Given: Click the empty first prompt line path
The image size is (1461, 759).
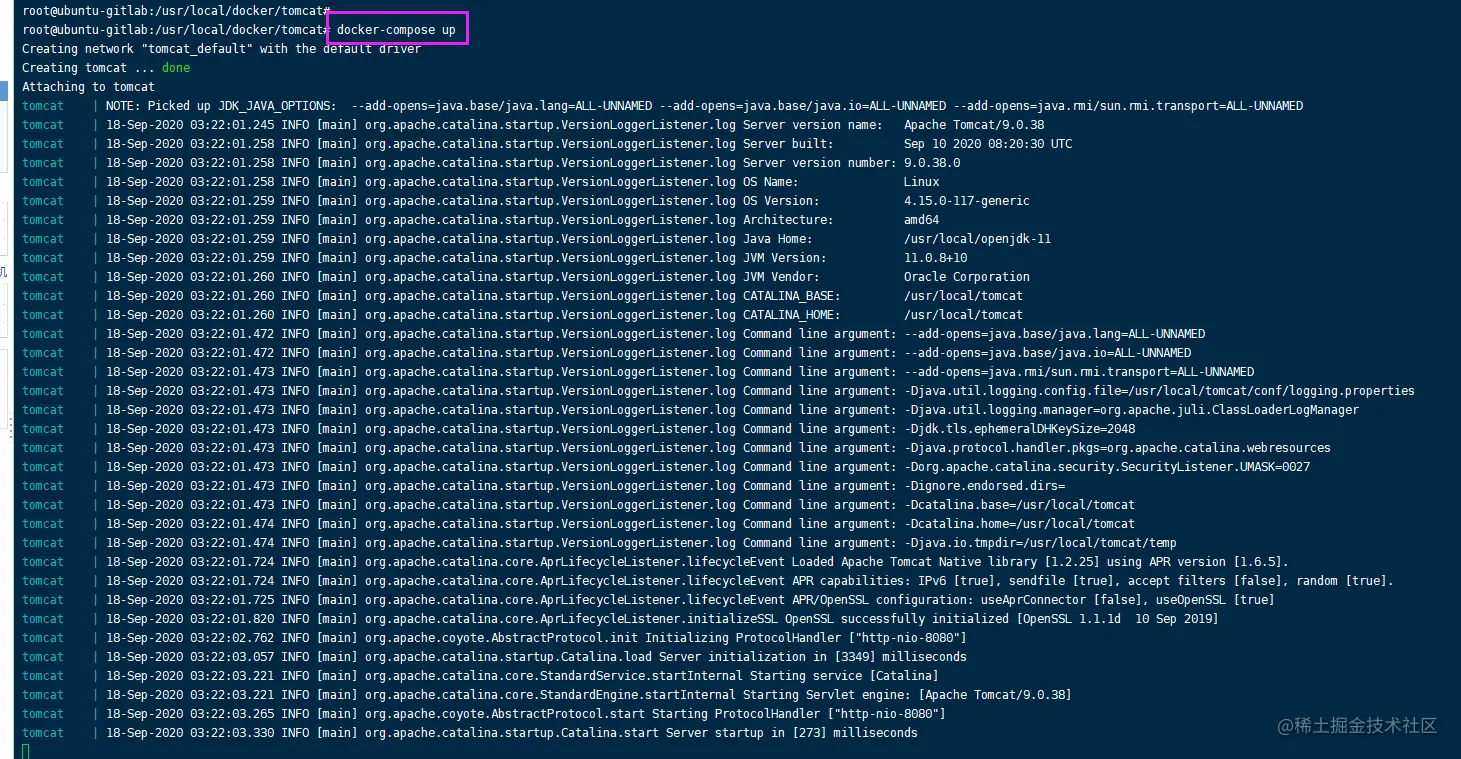Looking at the screenshot, I should (x=176, y=10).
